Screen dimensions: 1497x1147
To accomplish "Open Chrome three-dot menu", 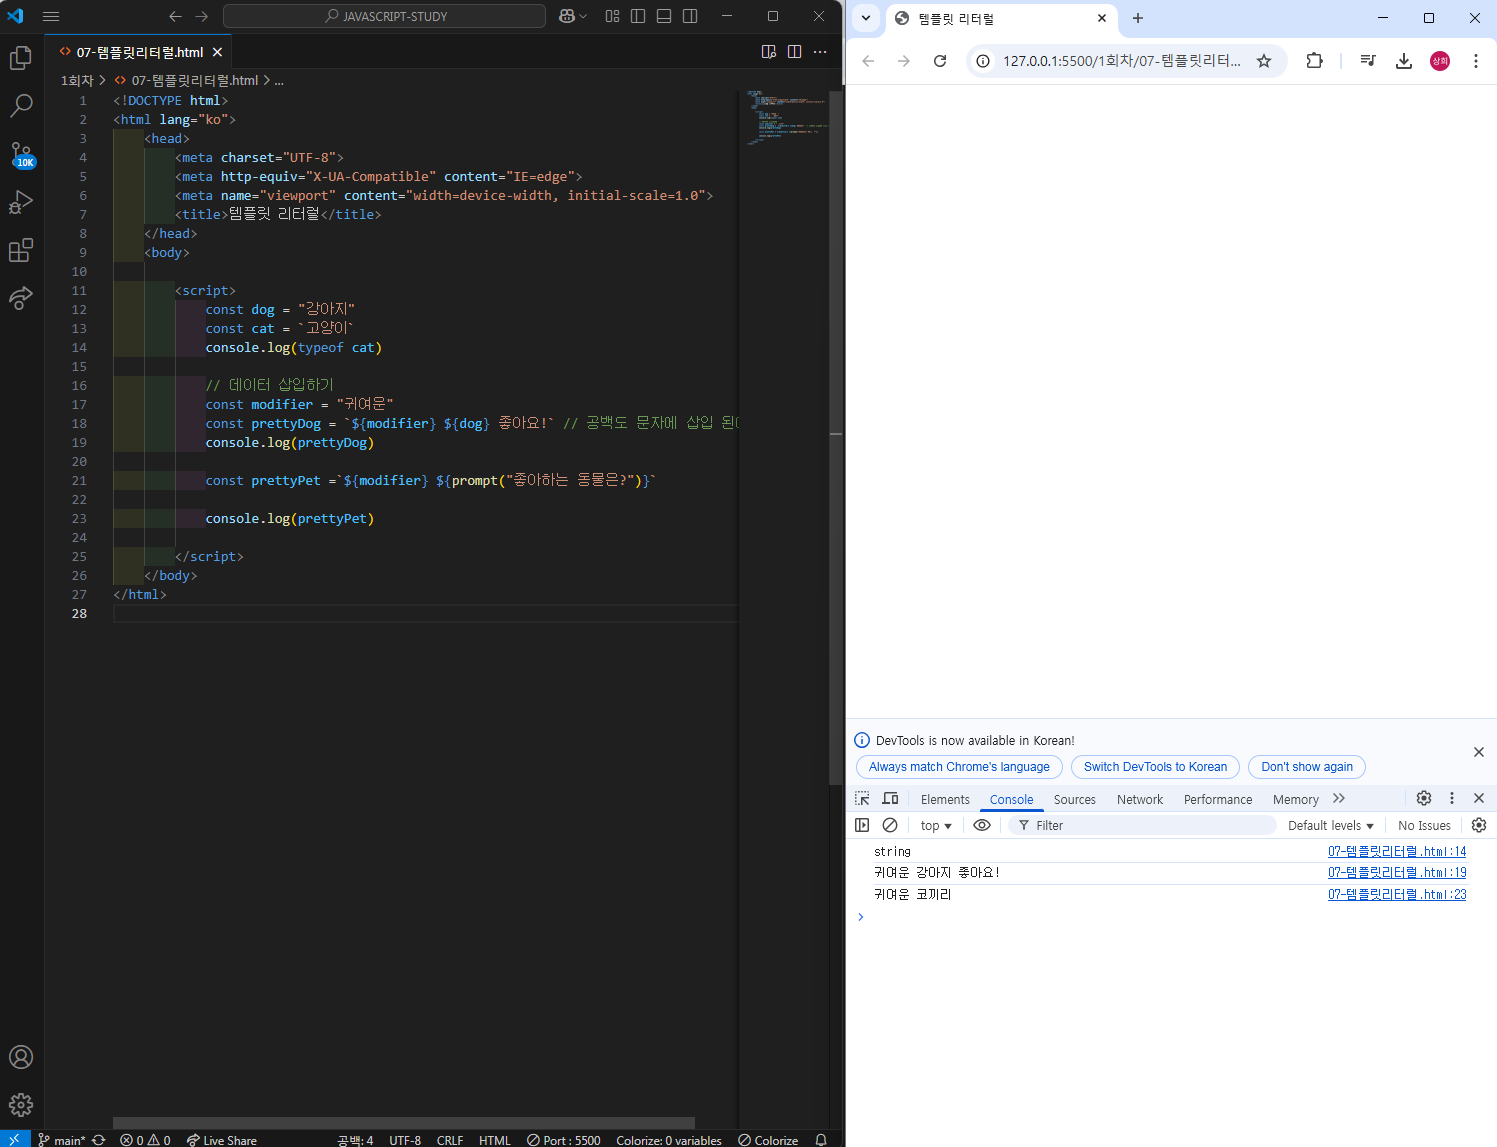I will 1476,61.
